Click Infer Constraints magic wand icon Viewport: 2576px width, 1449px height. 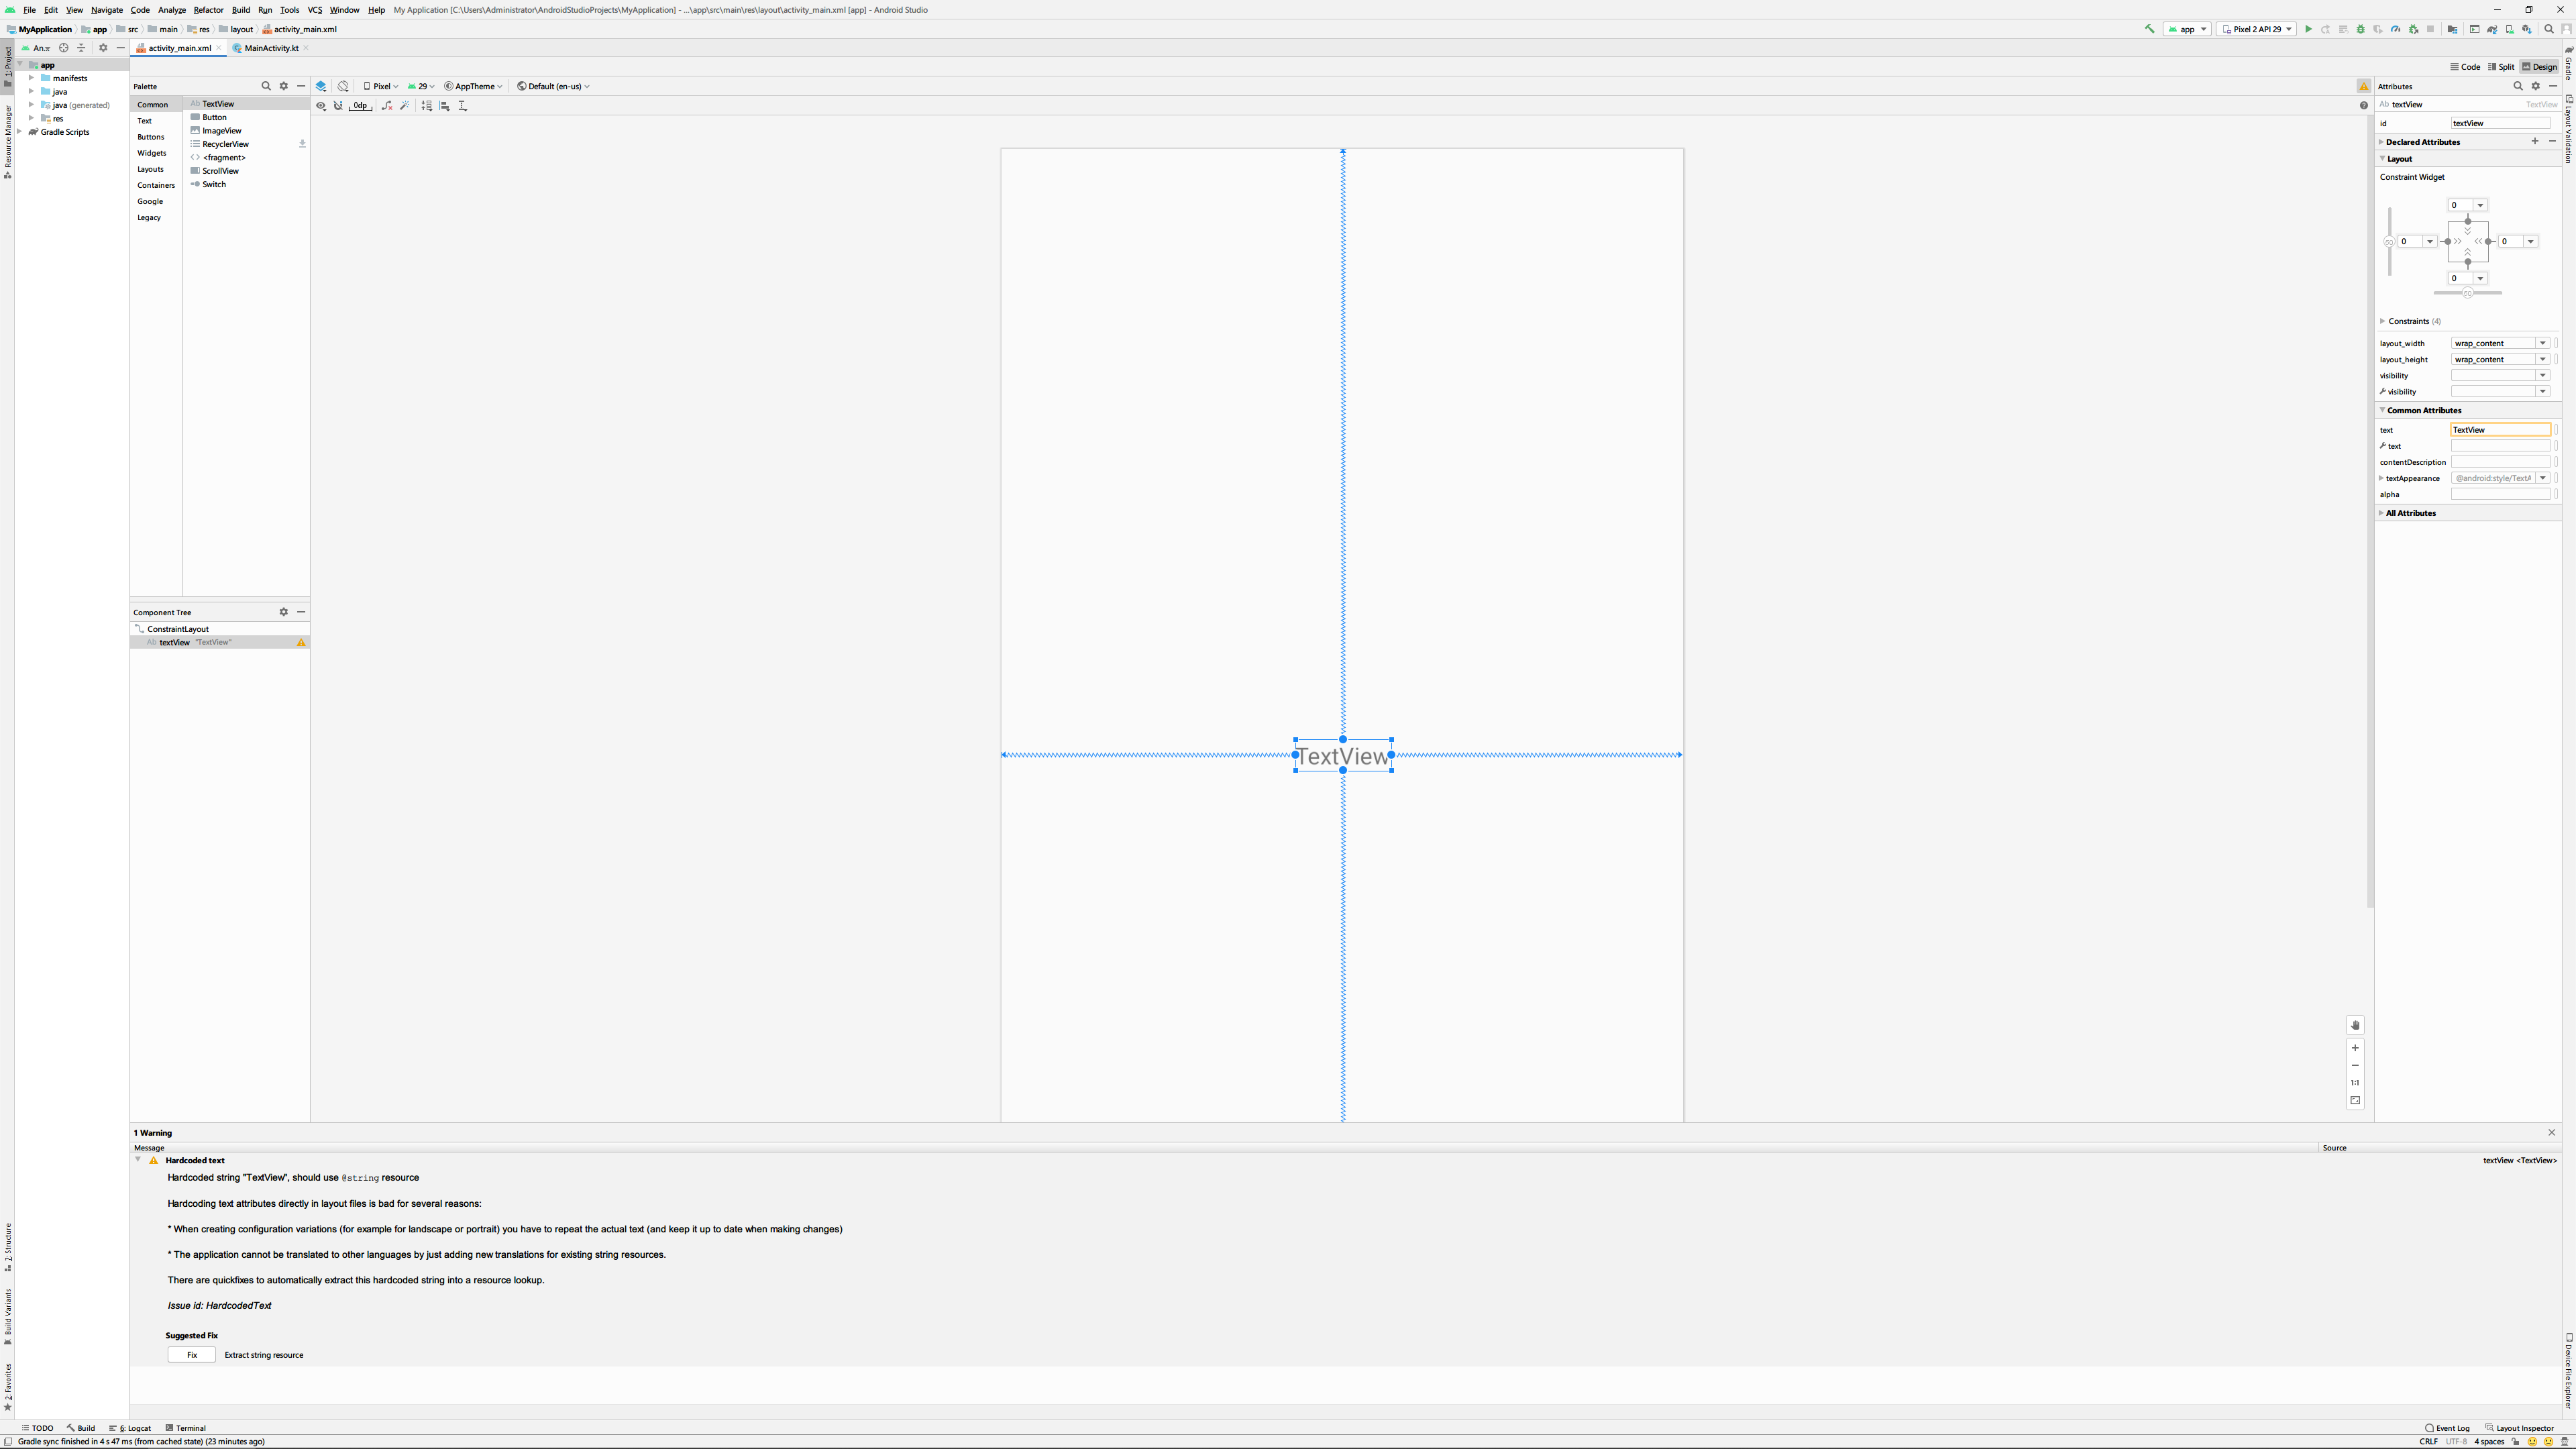(x=405, y=105)
